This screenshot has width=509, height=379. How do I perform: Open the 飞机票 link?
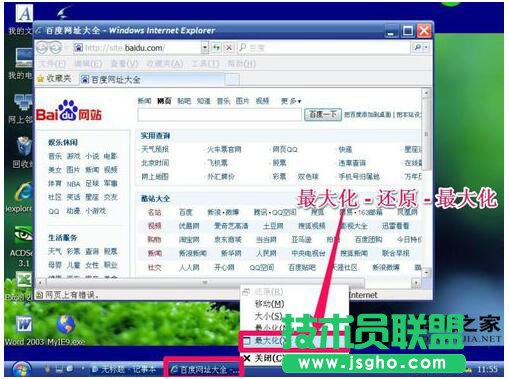pos(217,163)
